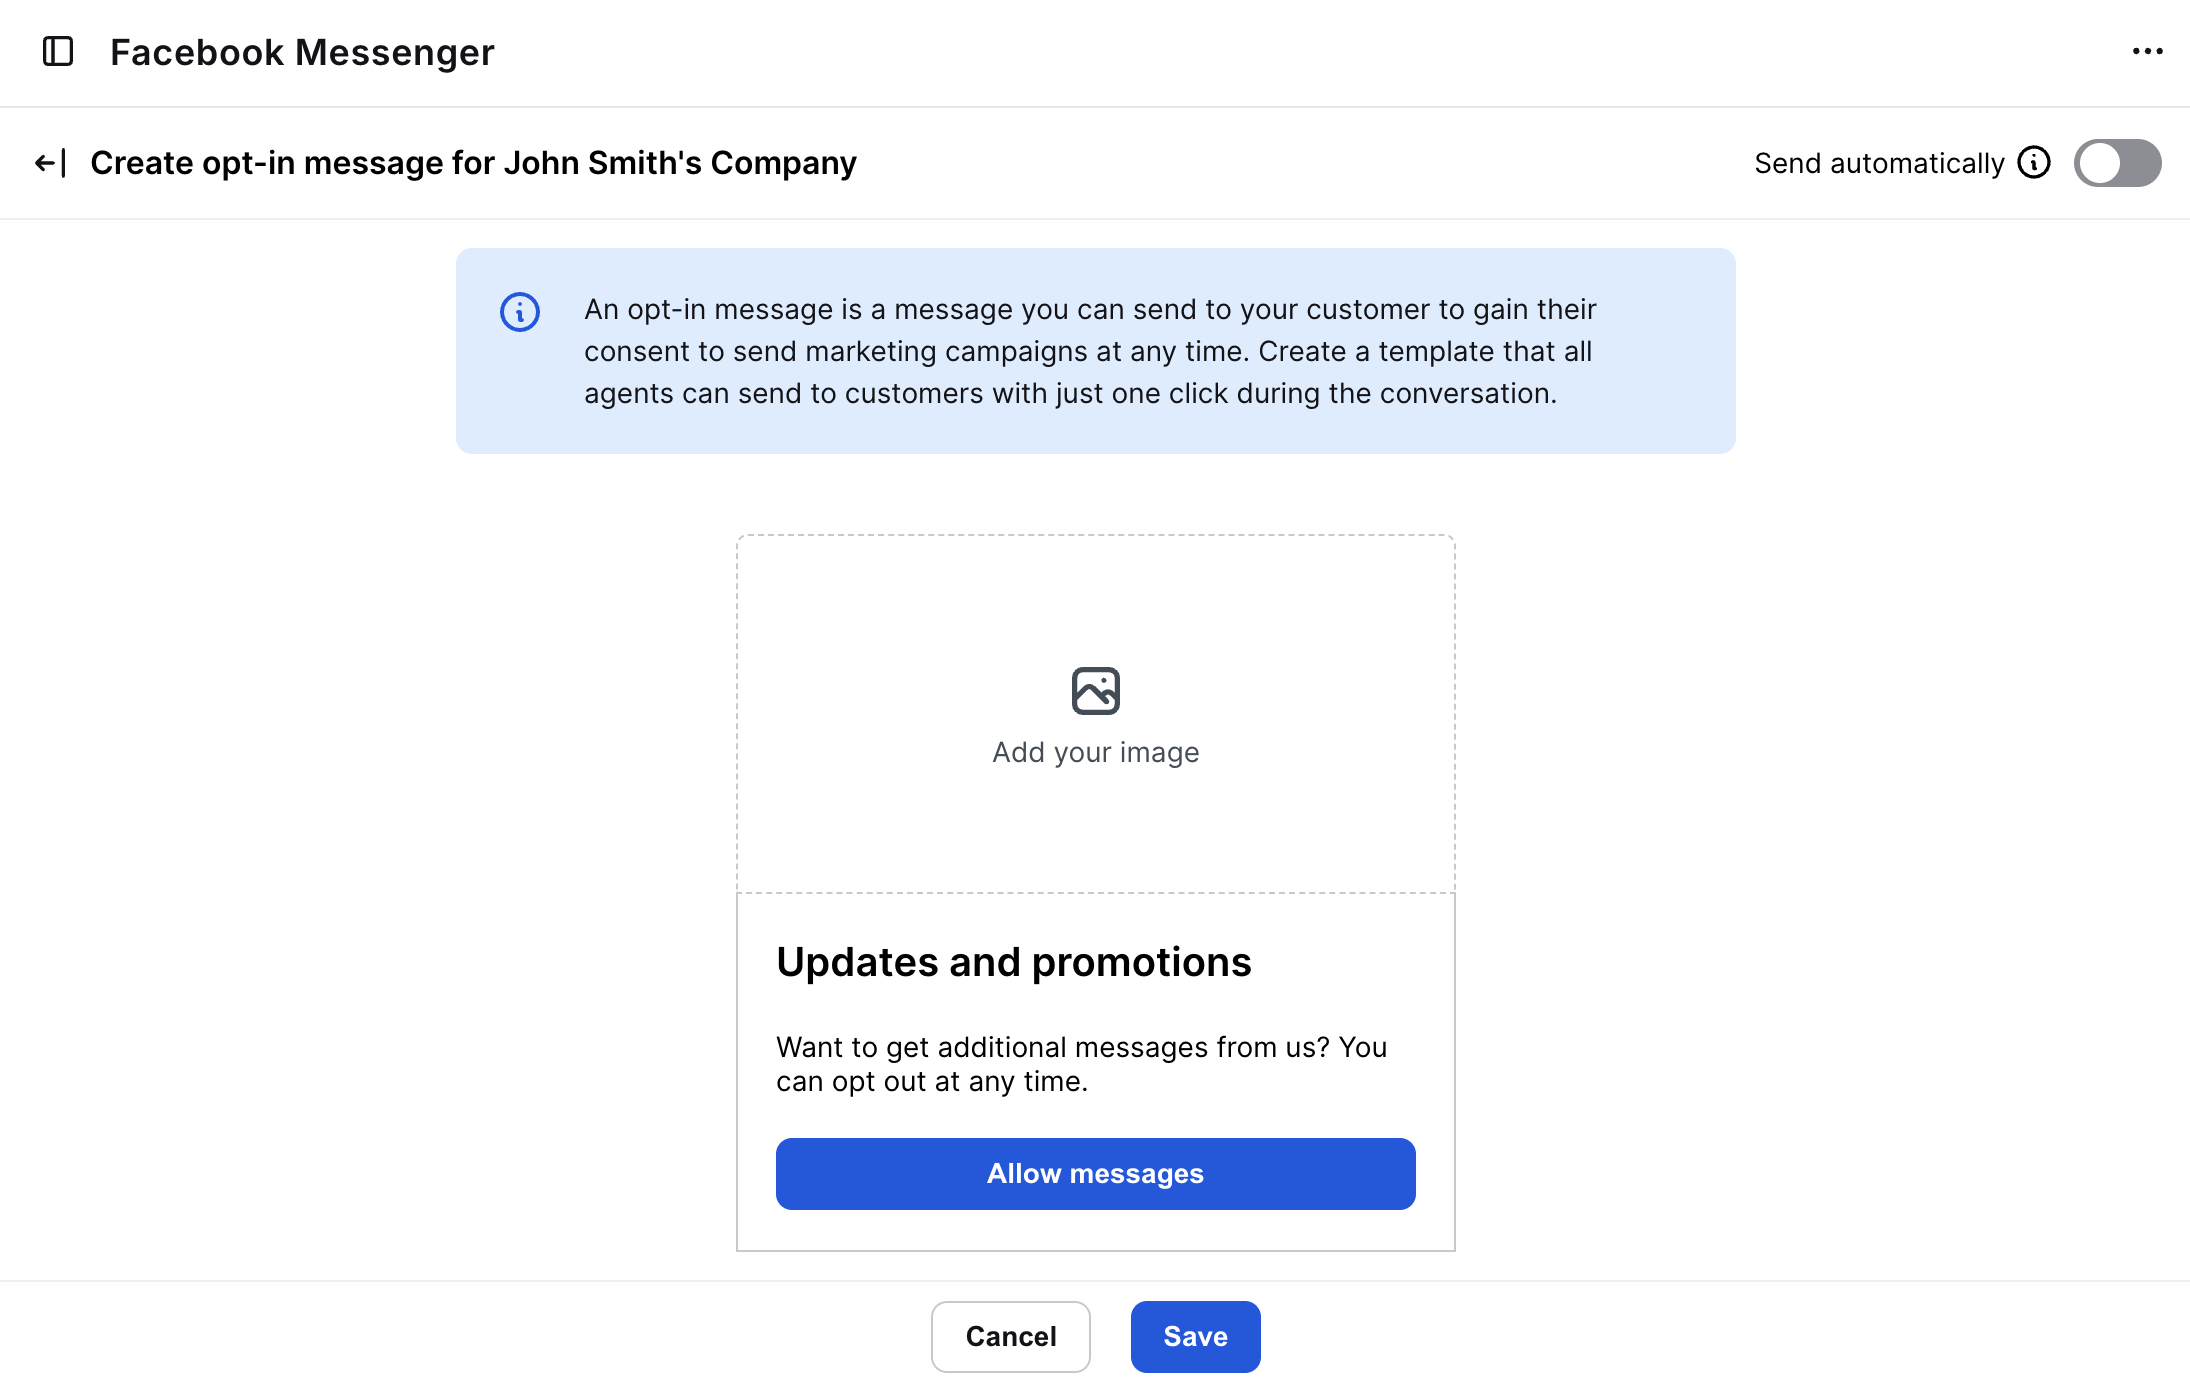Click the blue info icon in banner

point(520,312)
